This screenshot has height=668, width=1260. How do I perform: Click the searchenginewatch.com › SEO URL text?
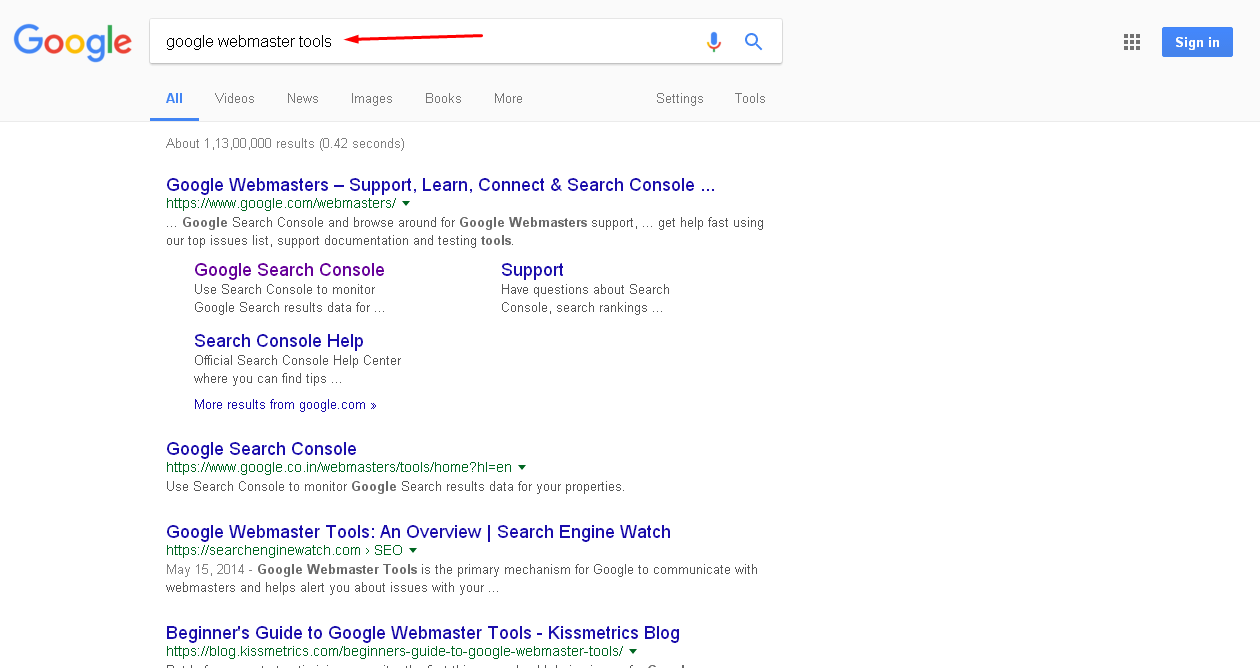click(285, 550)
